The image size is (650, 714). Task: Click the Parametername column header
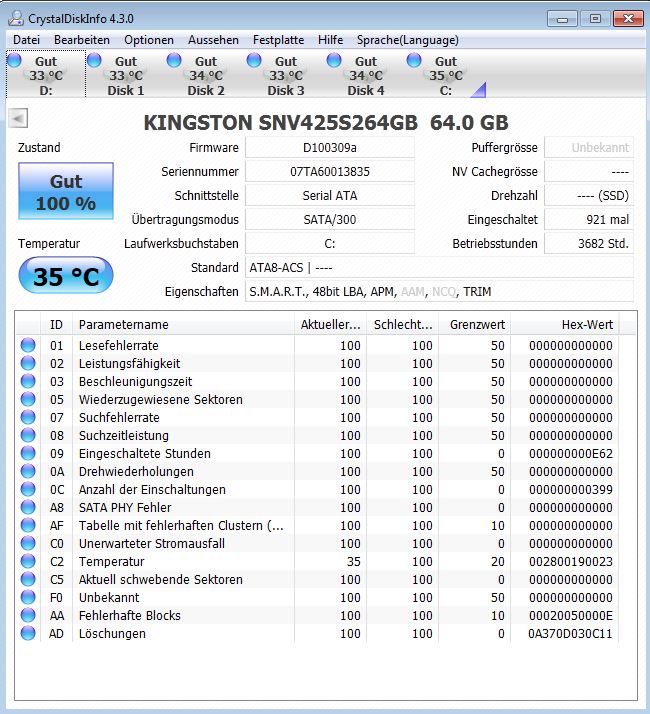[184, 325]
